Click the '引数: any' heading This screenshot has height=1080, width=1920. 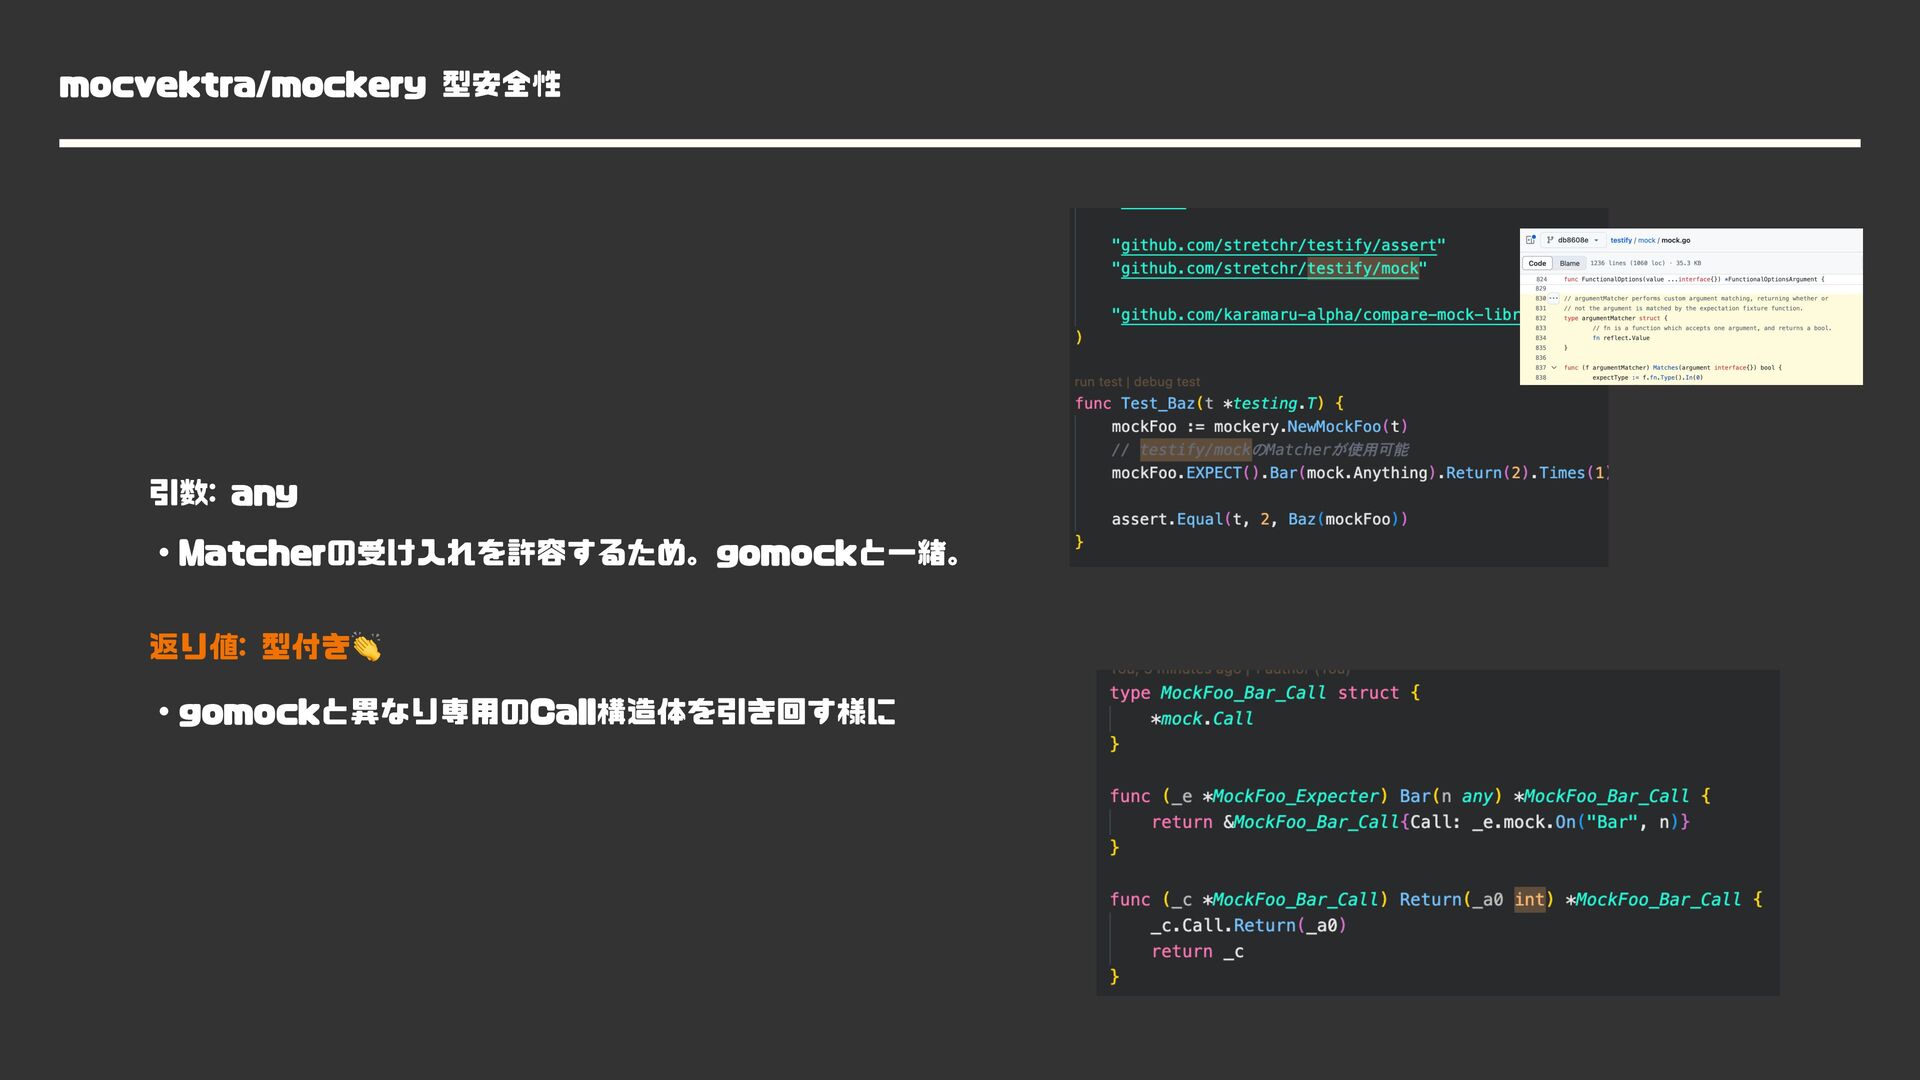[223, 493]
